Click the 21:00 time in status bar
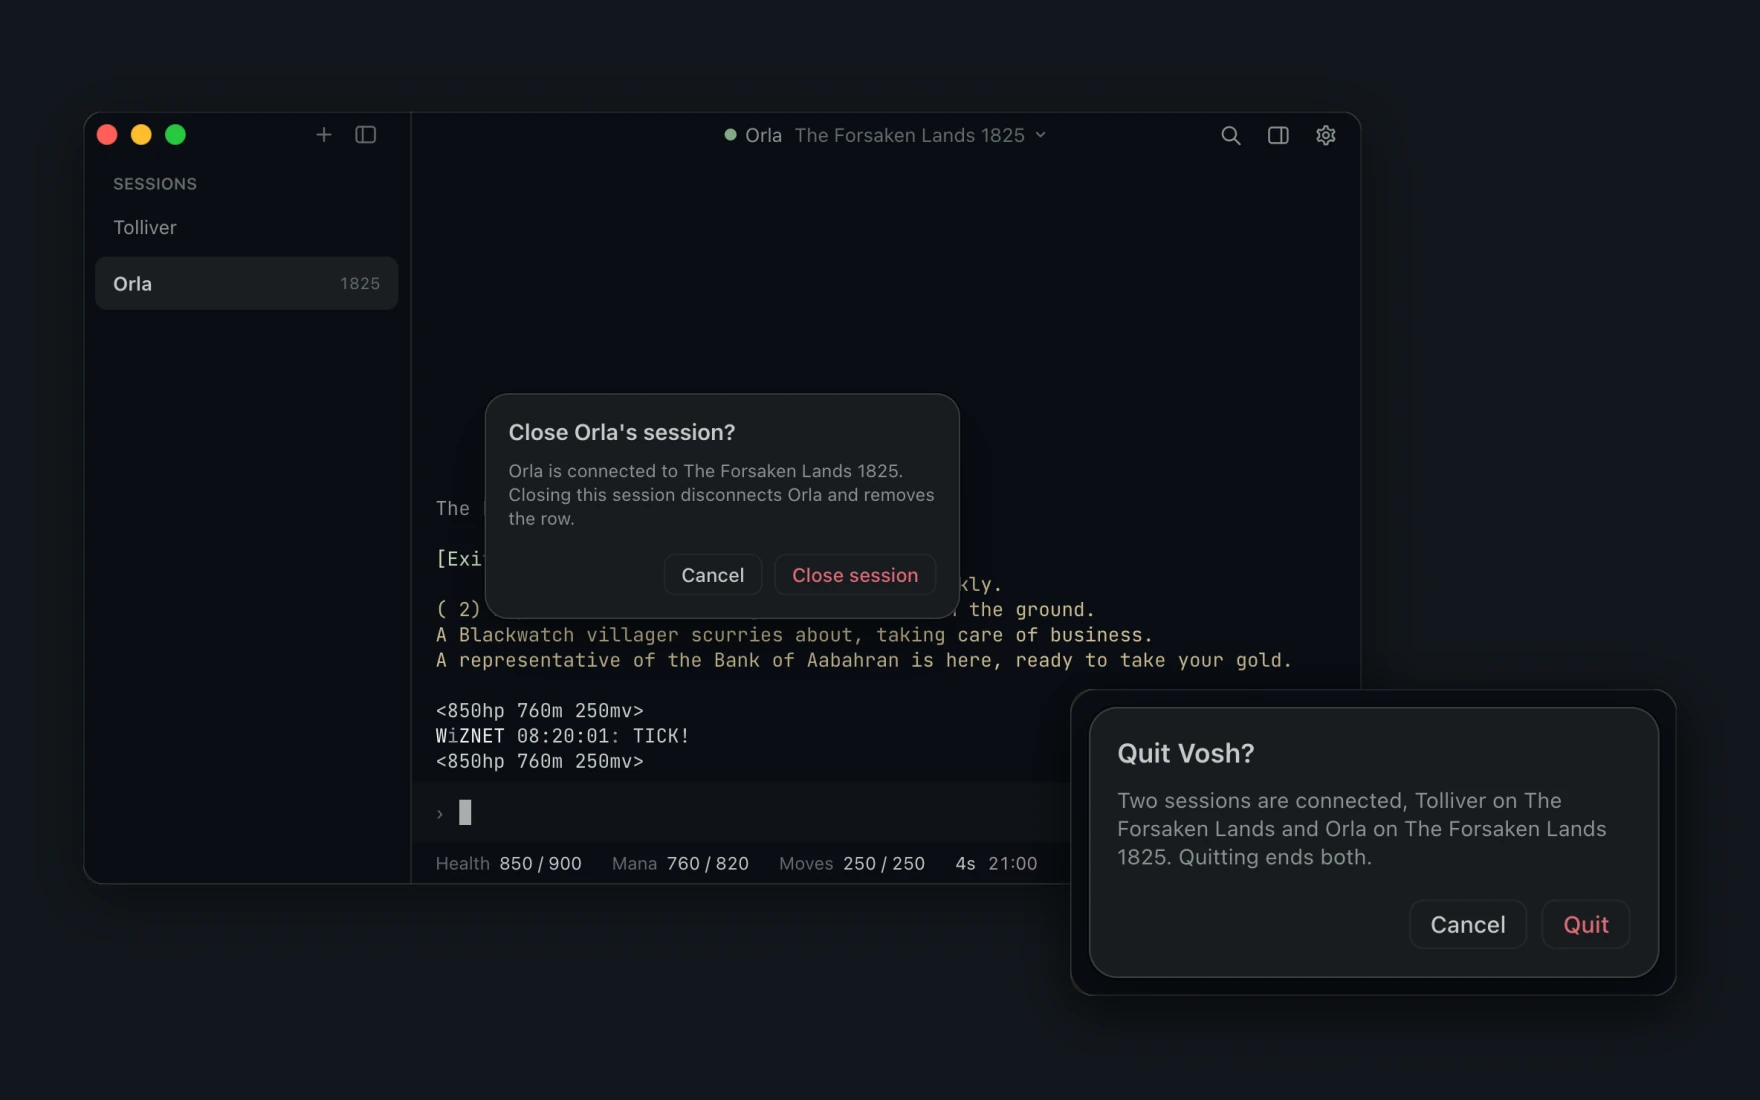1760x1100 pixels. (x=1012, y=863)
